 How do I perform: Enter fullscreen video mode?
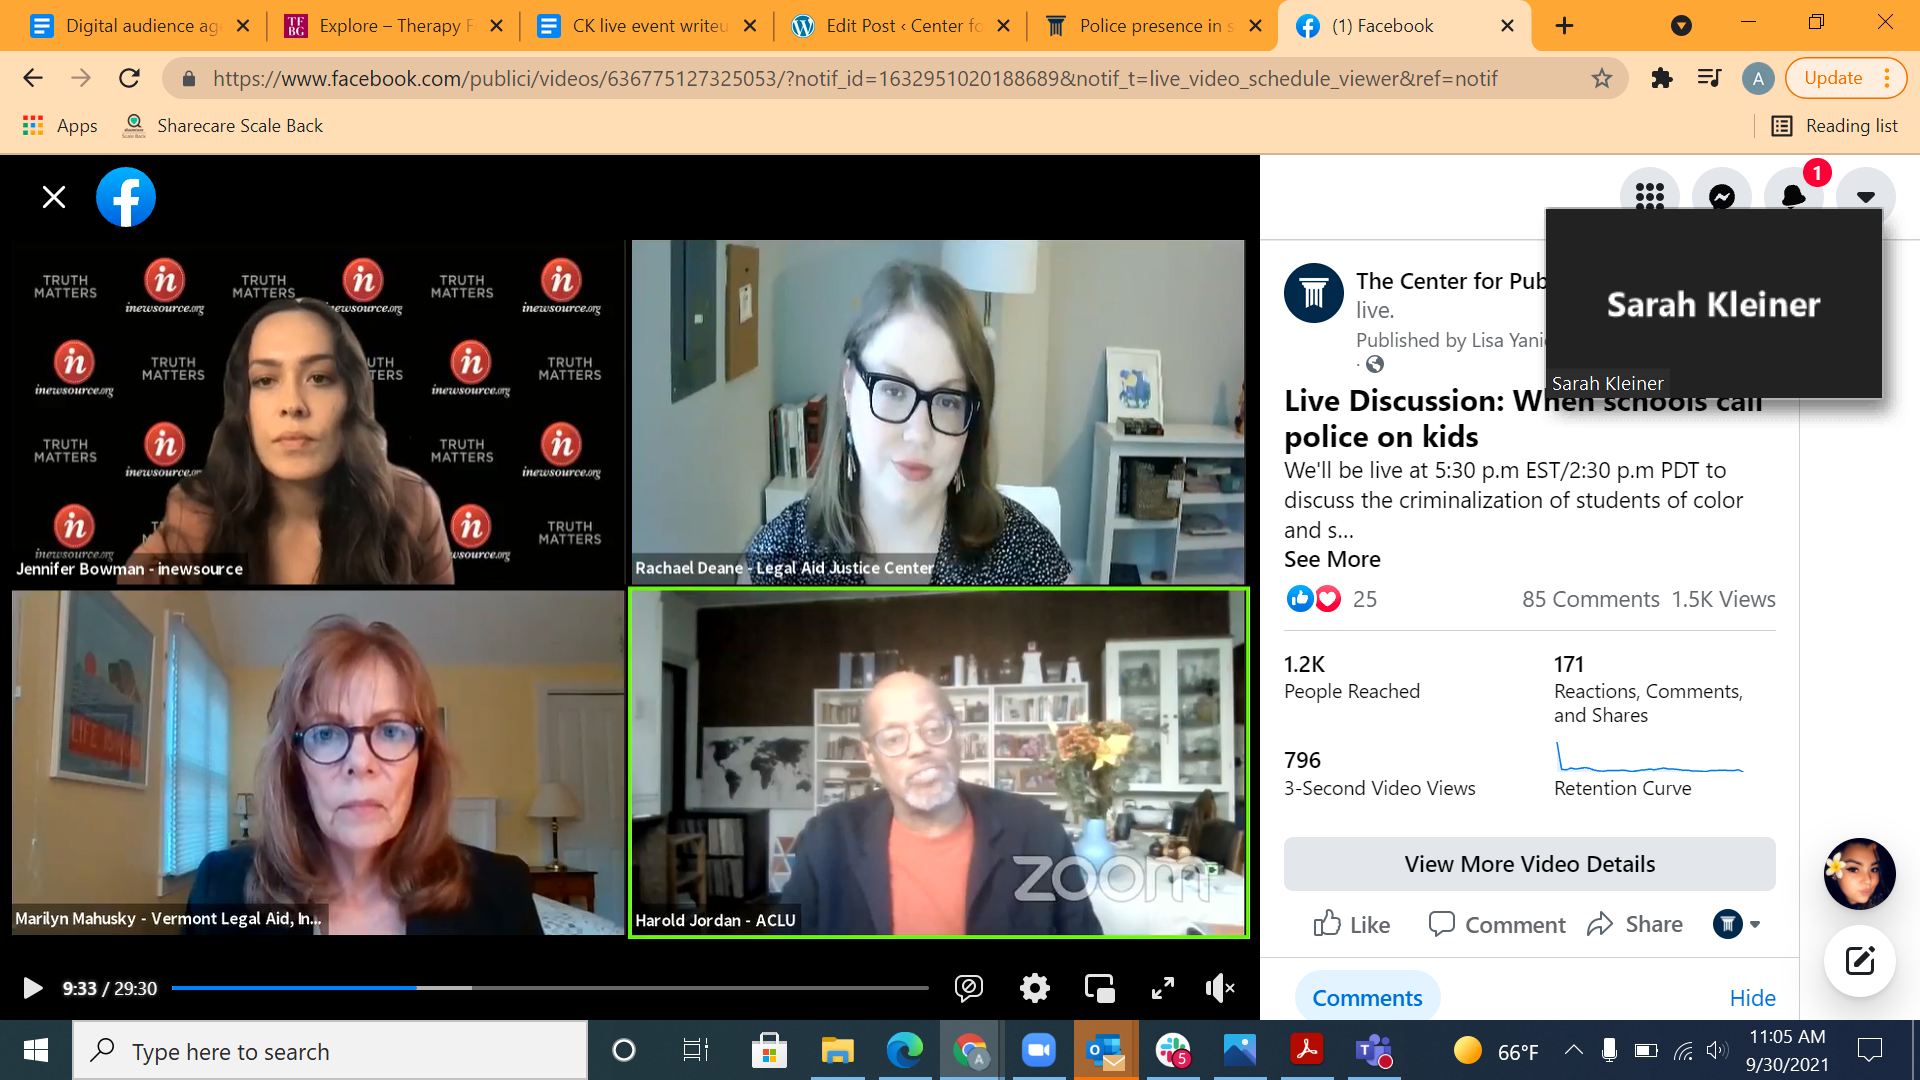click(x=1162, y=988)
